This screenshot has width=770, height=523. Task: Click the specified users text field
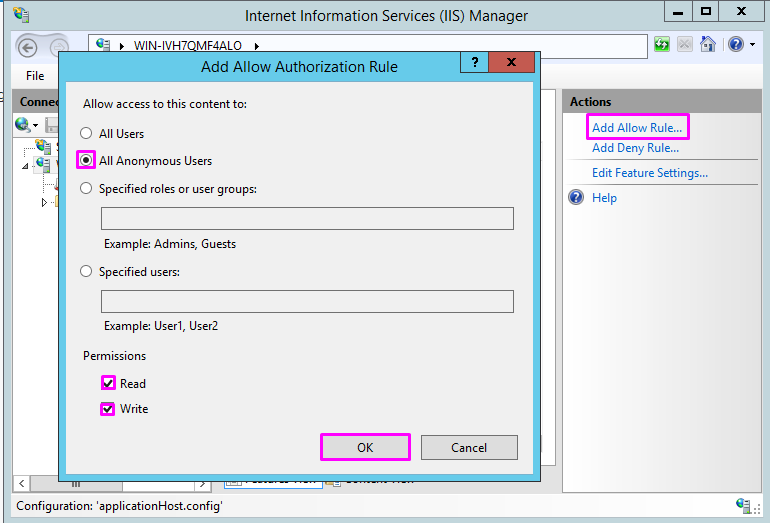click(307, 301)
